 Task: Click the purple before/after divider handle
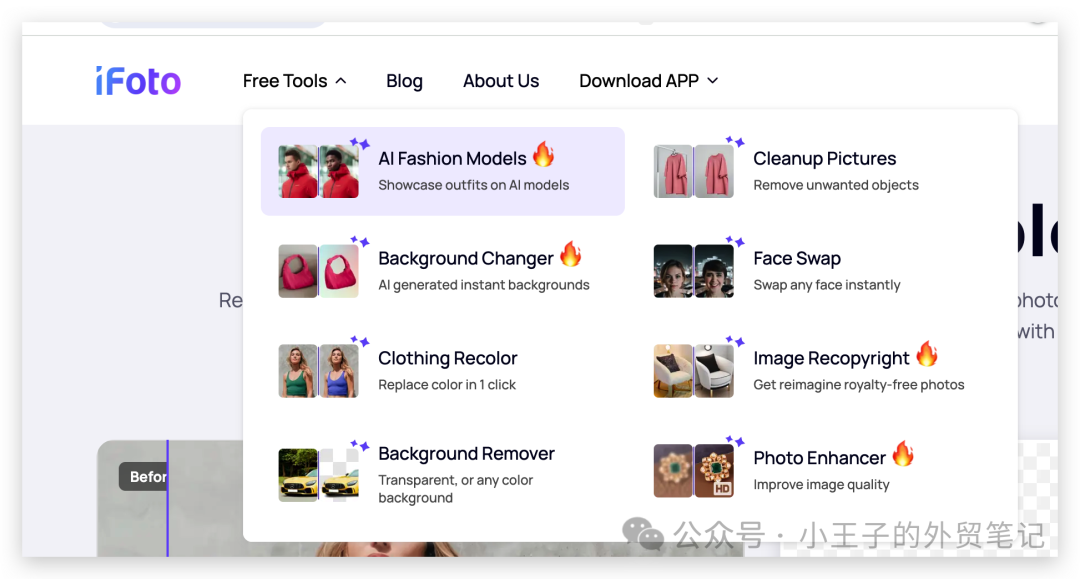click(167, 498)
